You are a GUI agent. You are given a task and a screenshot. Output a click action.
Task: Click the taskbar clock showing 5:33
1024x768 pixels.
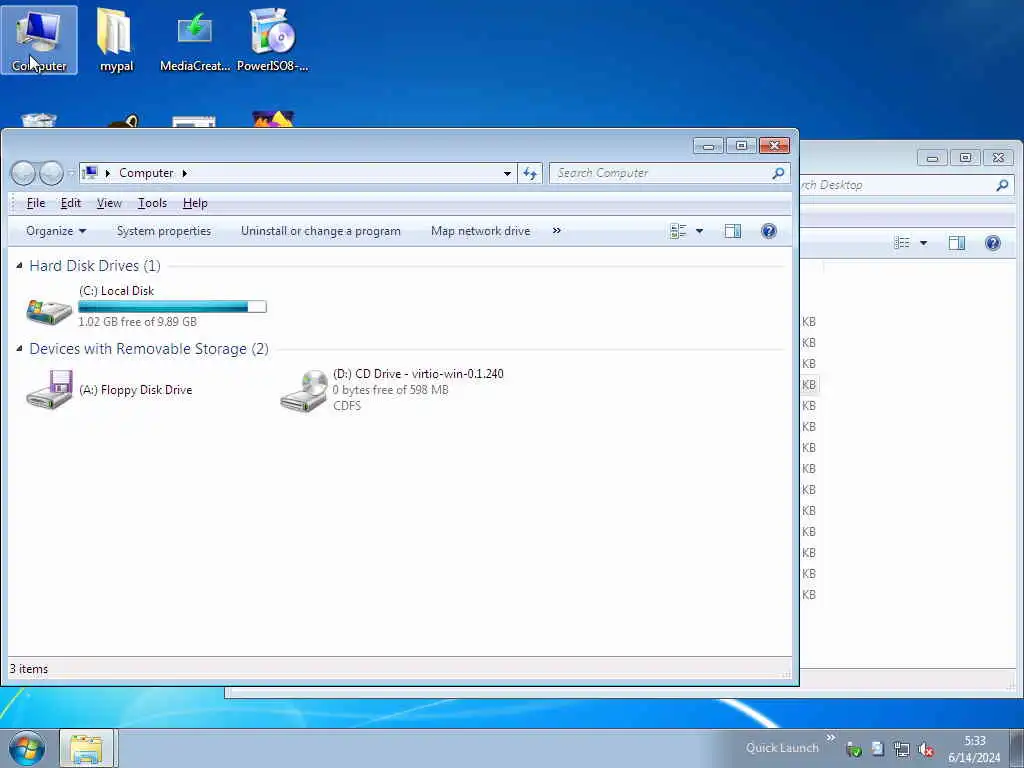tap(974, 749)
